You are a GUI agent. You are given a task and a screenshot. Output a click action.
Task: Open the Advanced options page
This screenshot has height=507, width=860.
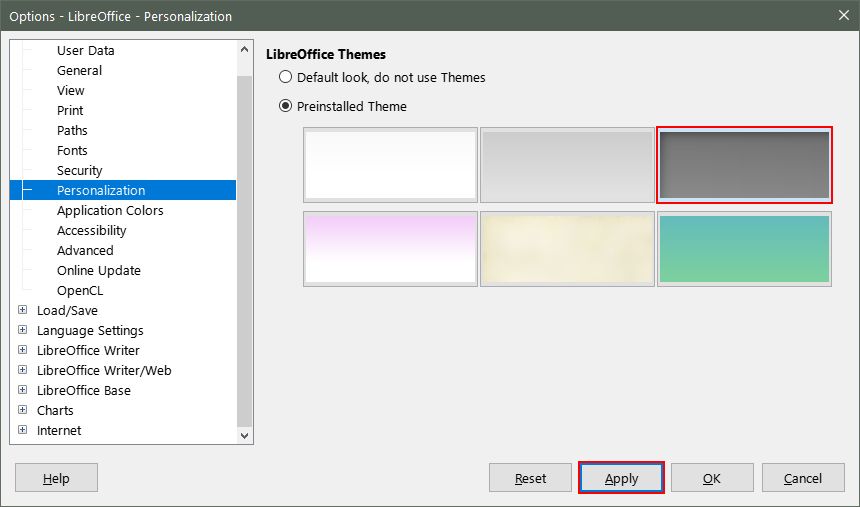(x=85, y=251)
